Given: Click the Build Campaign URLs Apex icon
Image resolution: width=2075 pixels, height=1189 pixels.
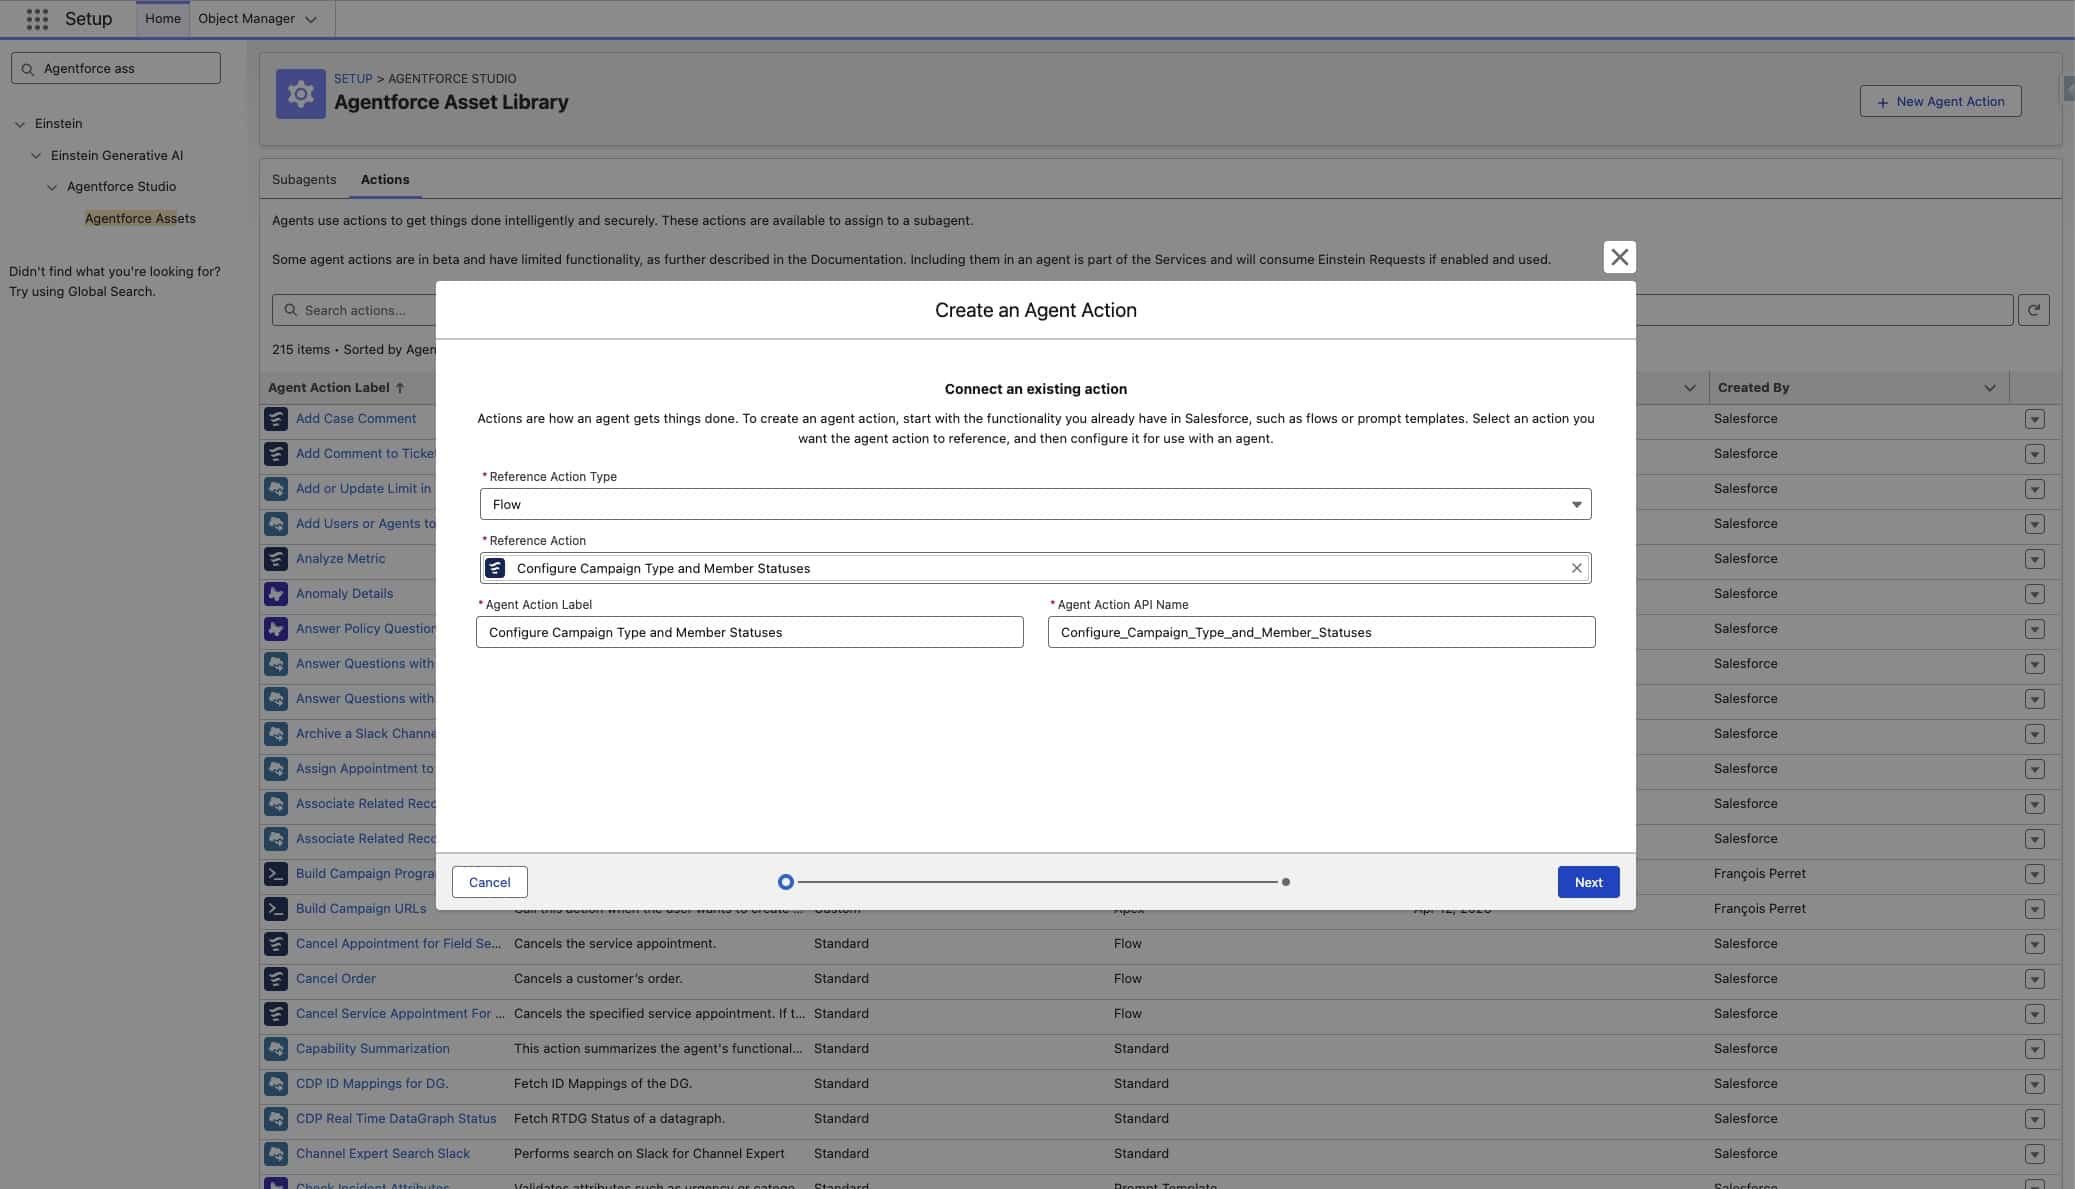Looking at the screenshot, I should 276,909.
